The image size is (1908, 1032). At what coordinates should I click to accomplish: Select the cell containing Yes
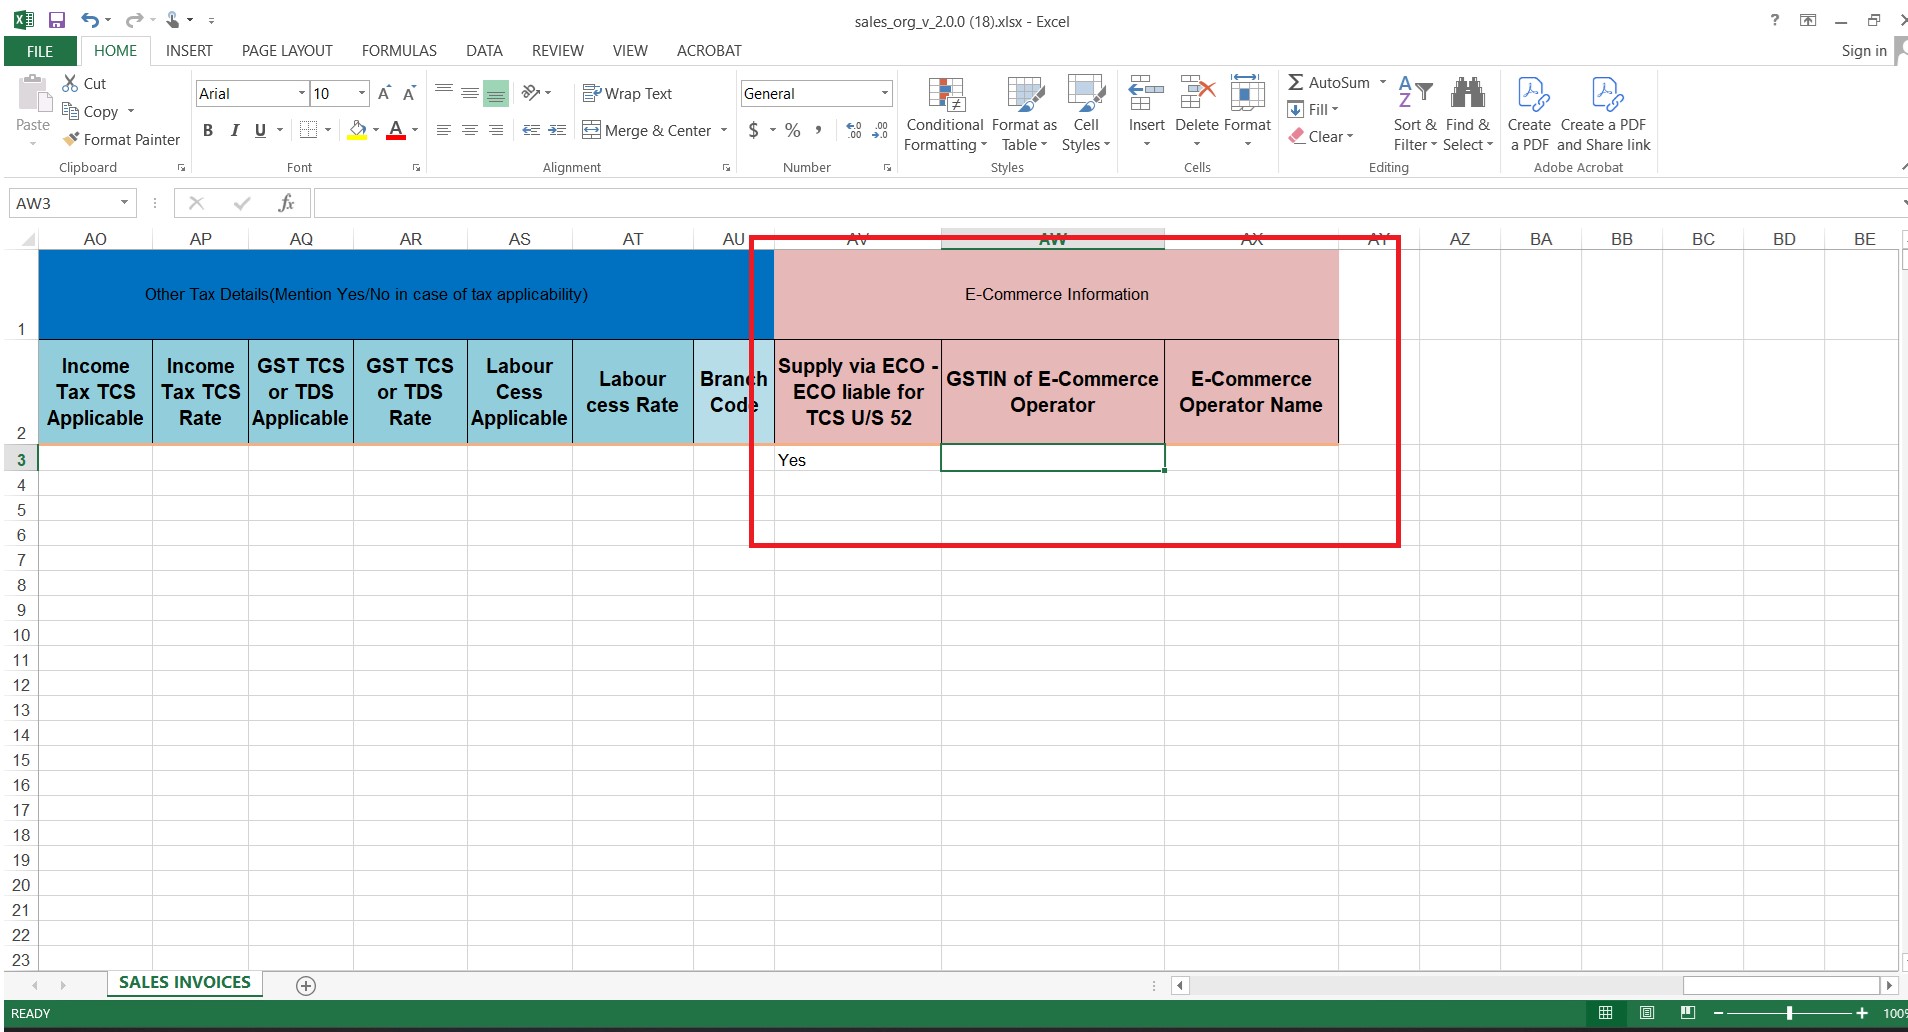857,459
